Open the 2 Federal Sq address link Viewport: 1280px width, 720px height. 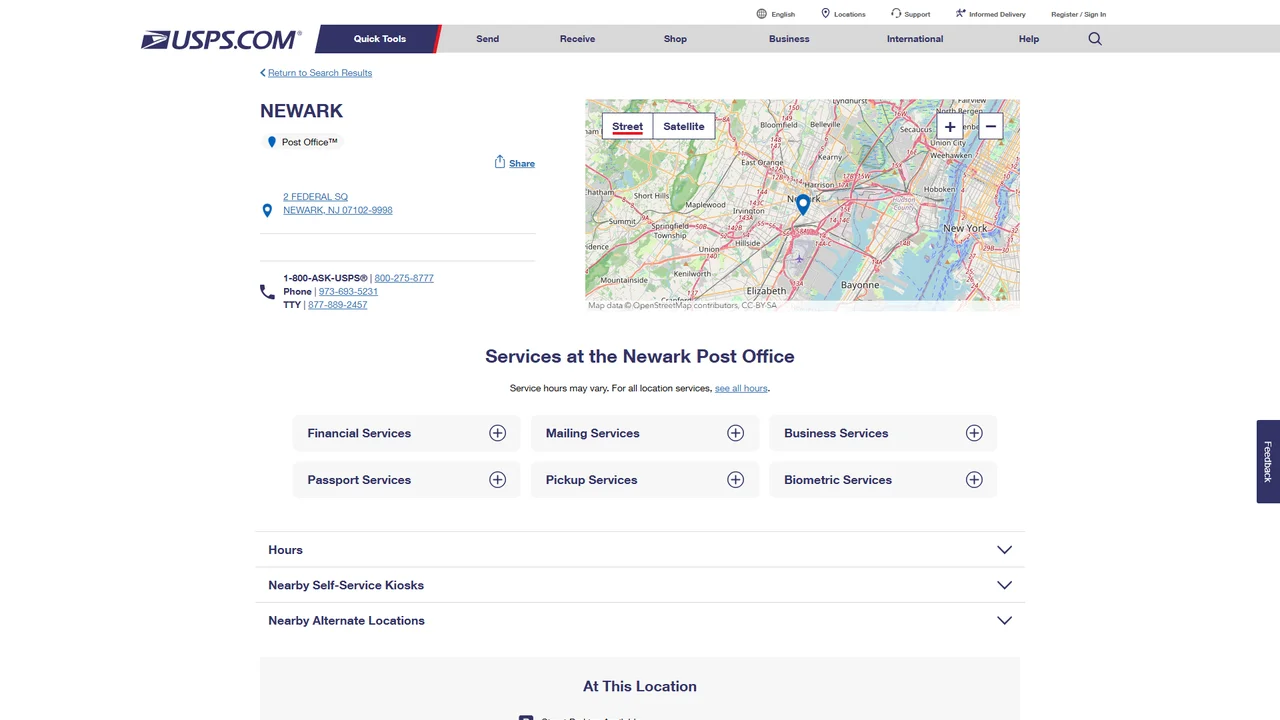(338, 204)
